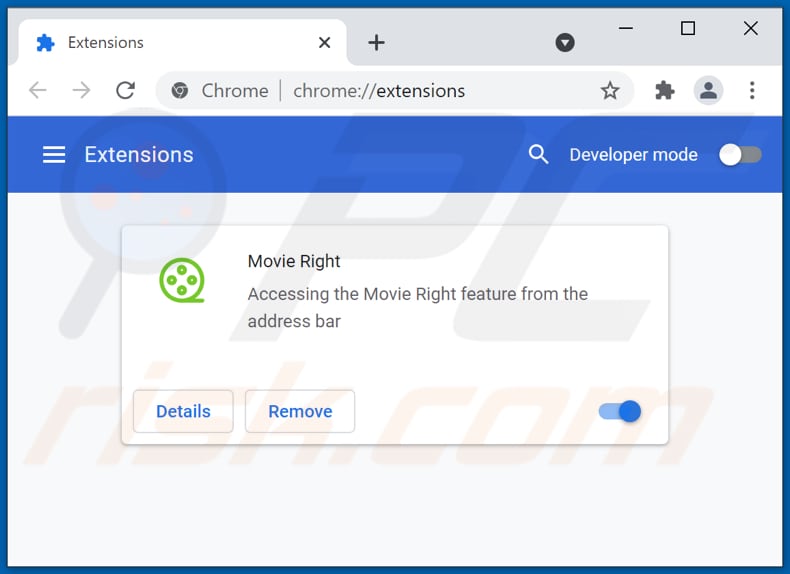Image resolution: width=790 pixels, height=574 pixels.
Task: Minimize the Chrome window
Action: pyautogui.click(x=626, y=28)
